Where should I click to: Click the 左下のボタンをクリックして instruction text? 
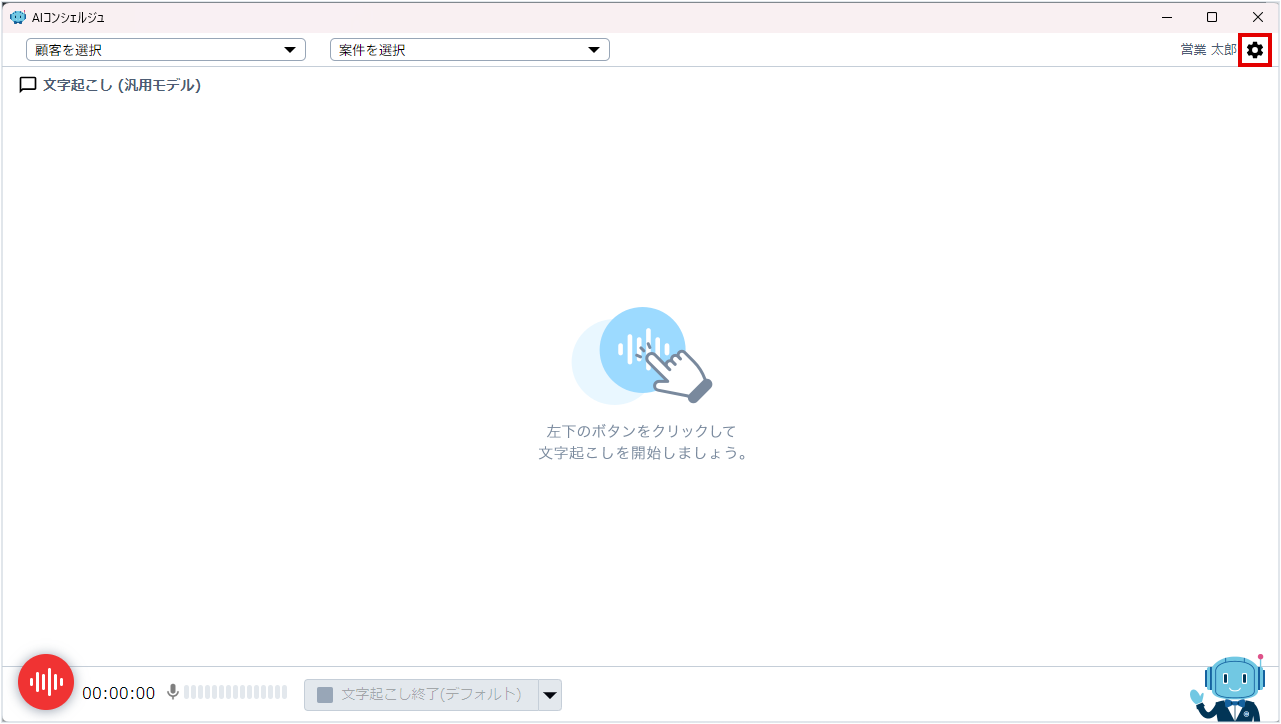[641, 431]
